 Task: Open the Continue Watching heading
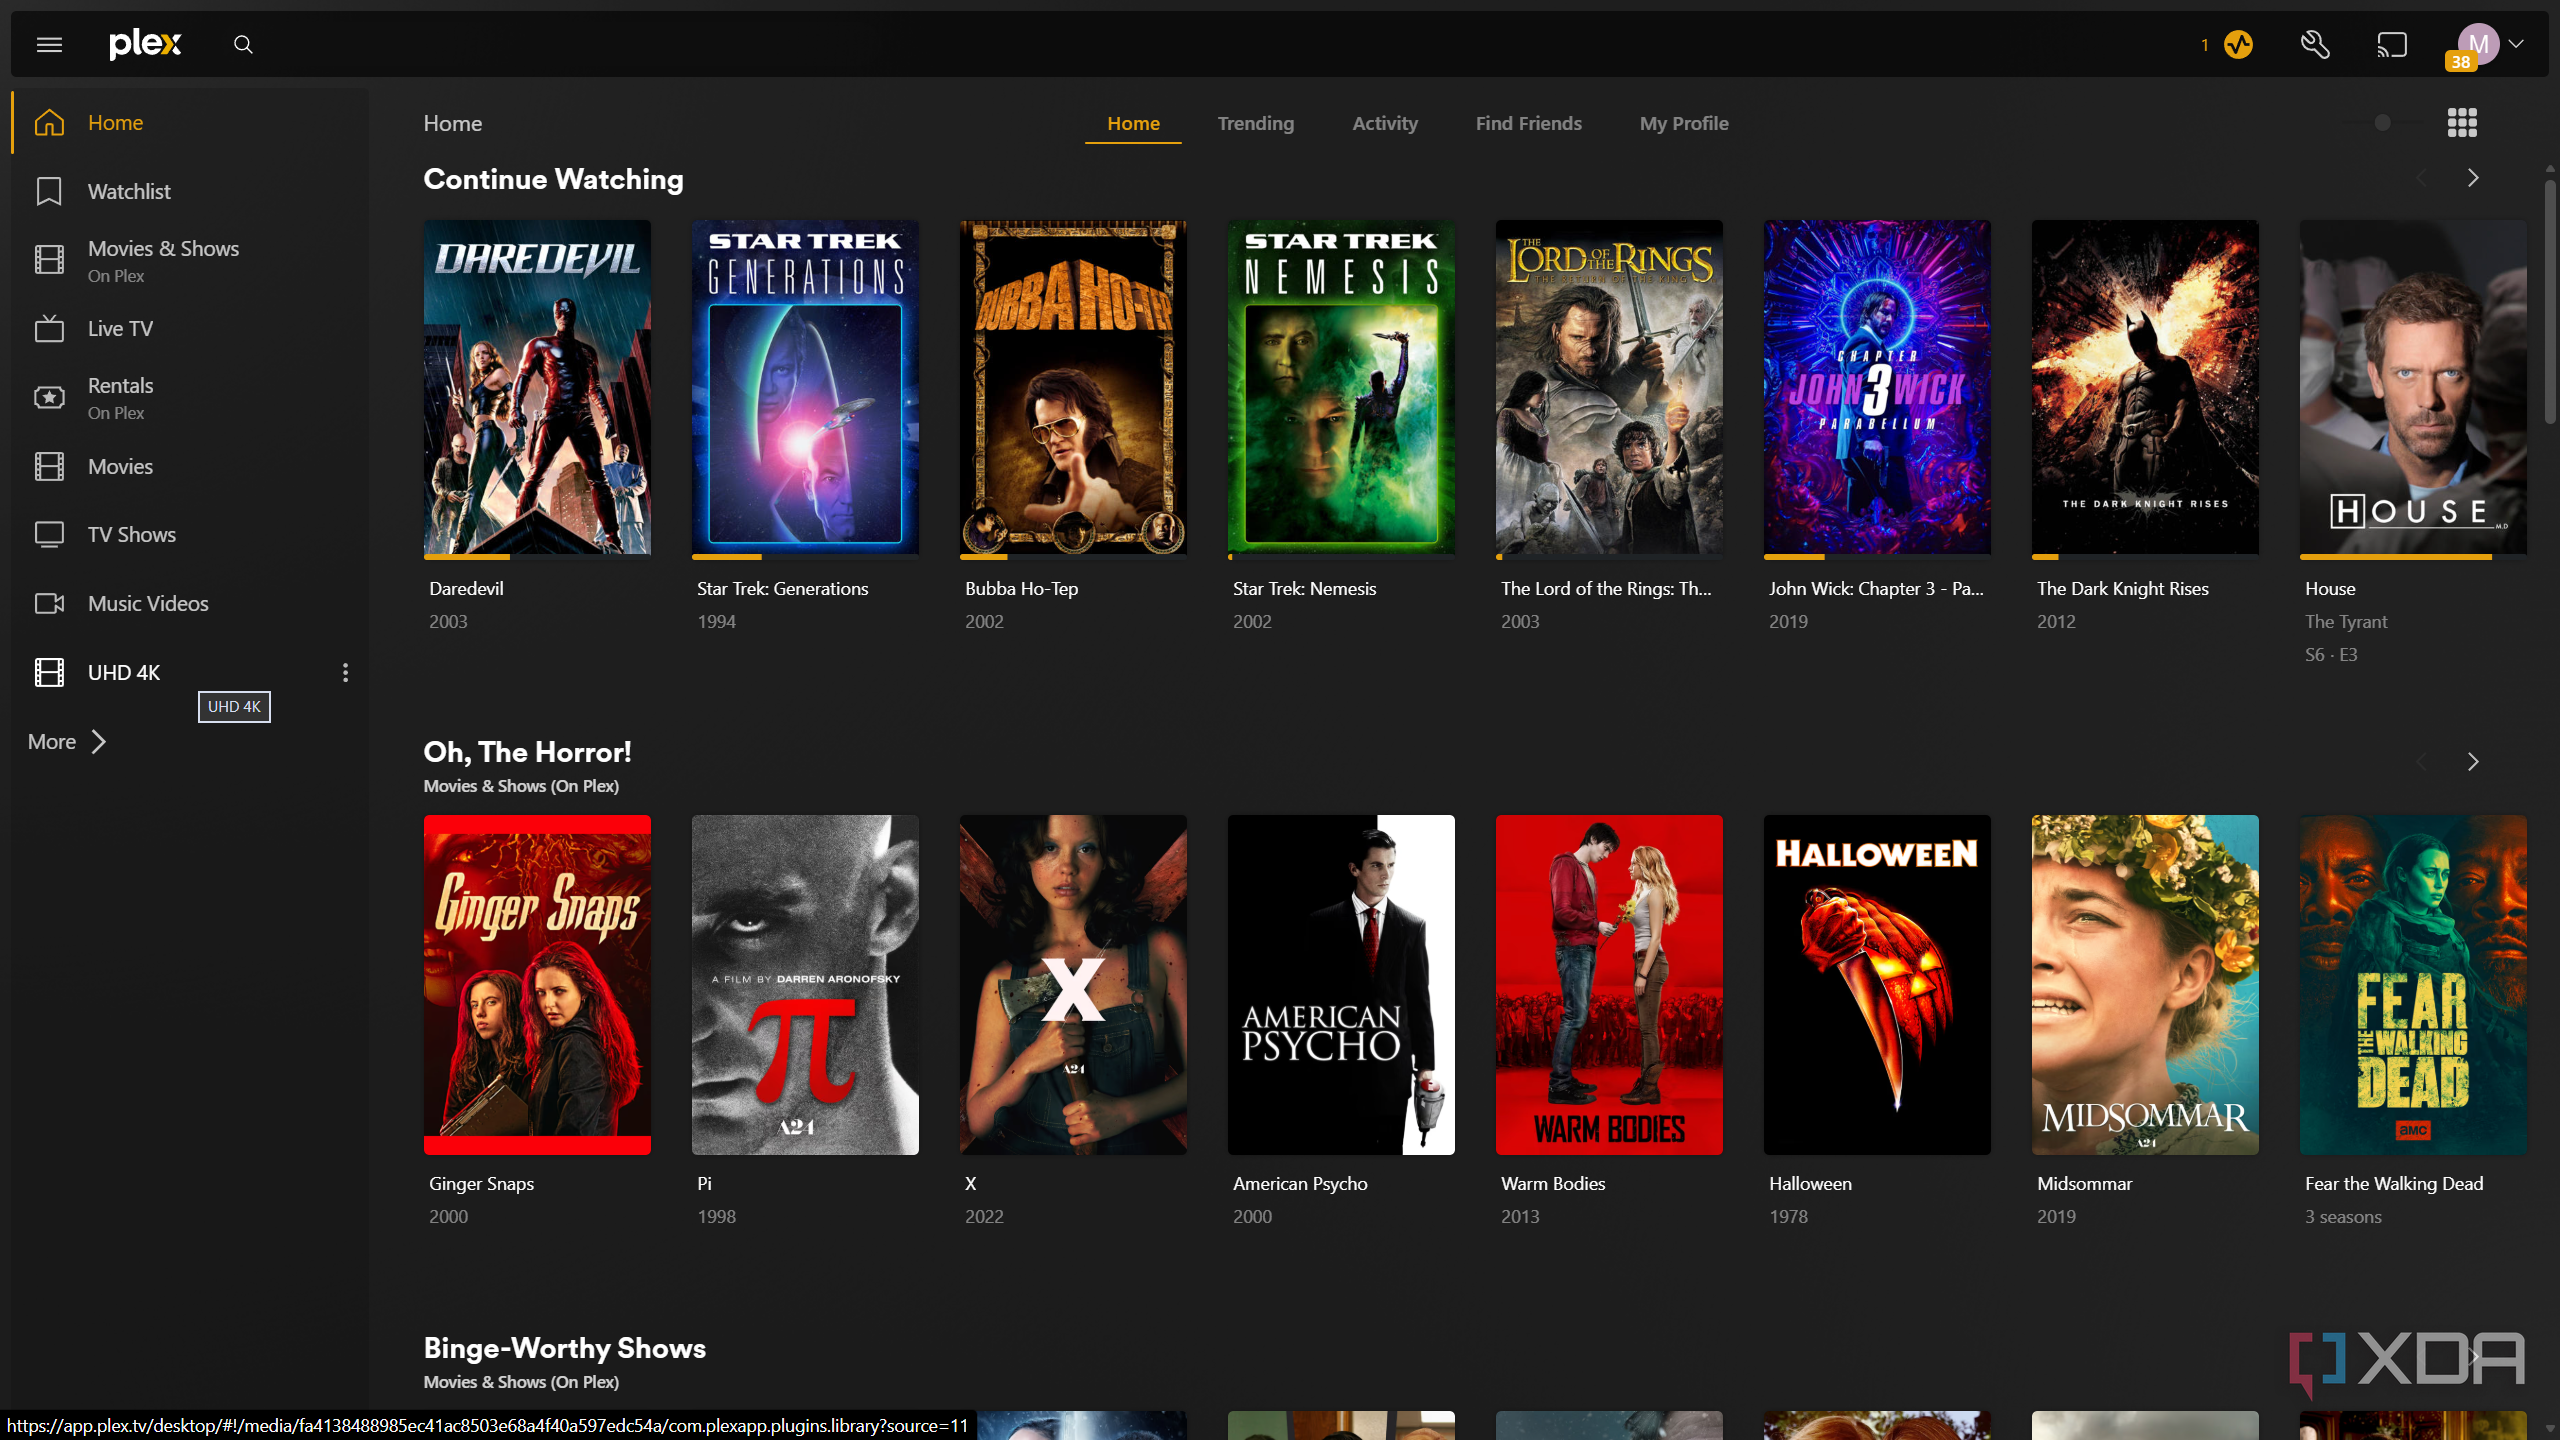click(553, 179)
